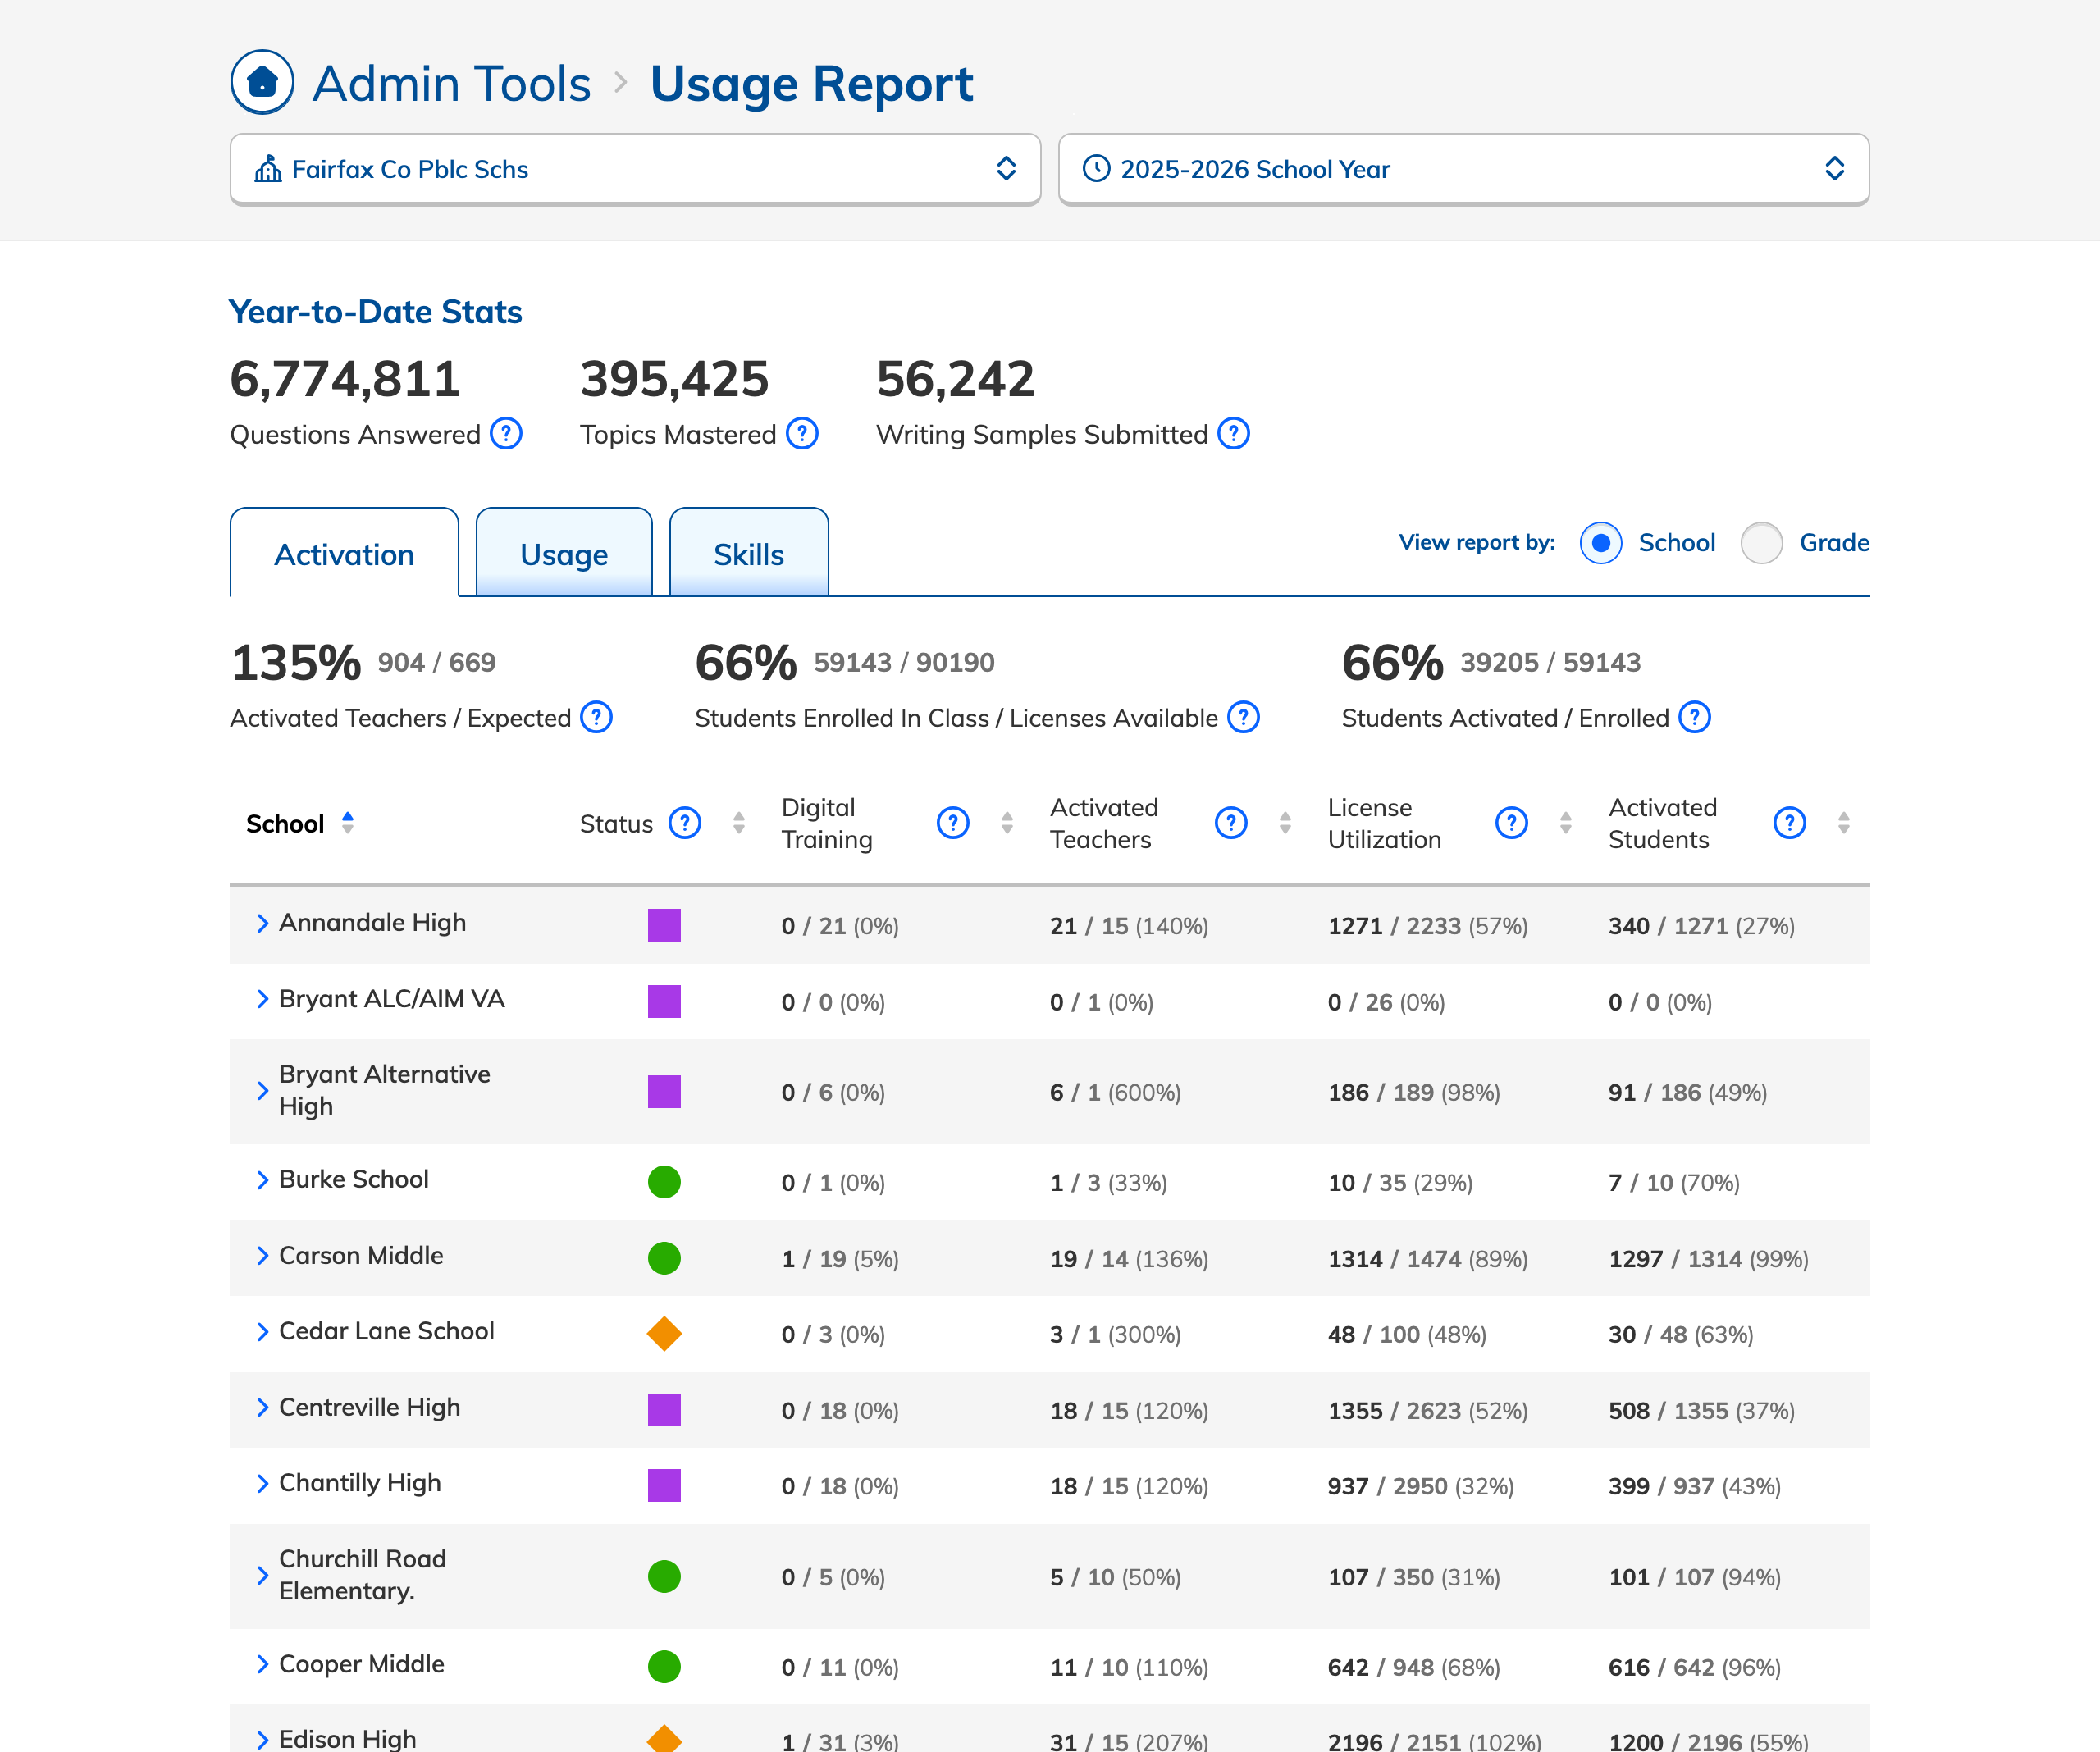Click help icon for Writing Samples Submitted

tap(1233, 434)
